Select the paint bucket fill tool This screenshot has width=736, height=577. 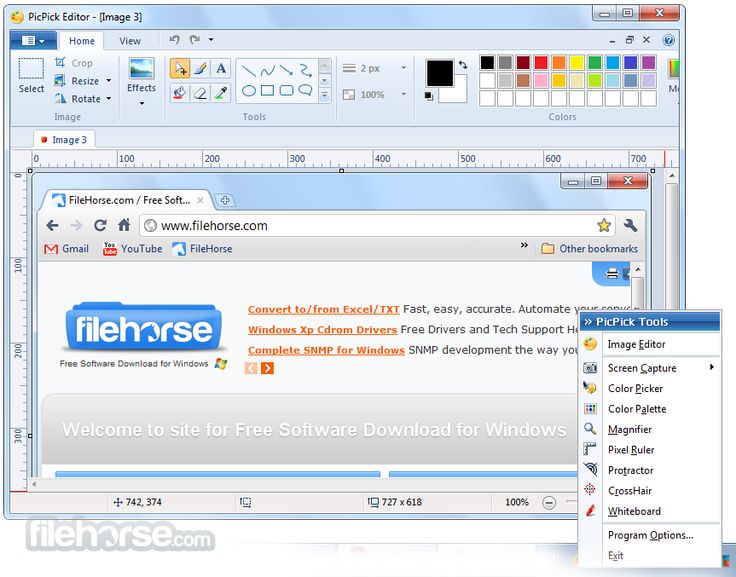180,92
